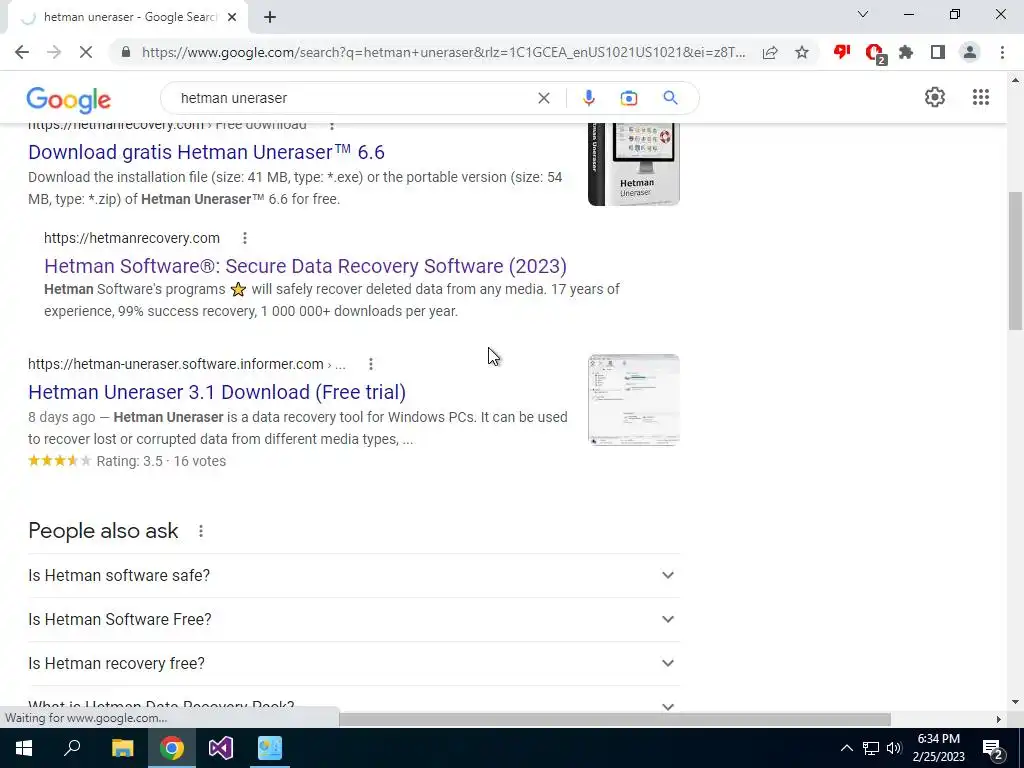Stop loading the page
The height and width of the screenshot is (768, 1024).
coord(86,52)
